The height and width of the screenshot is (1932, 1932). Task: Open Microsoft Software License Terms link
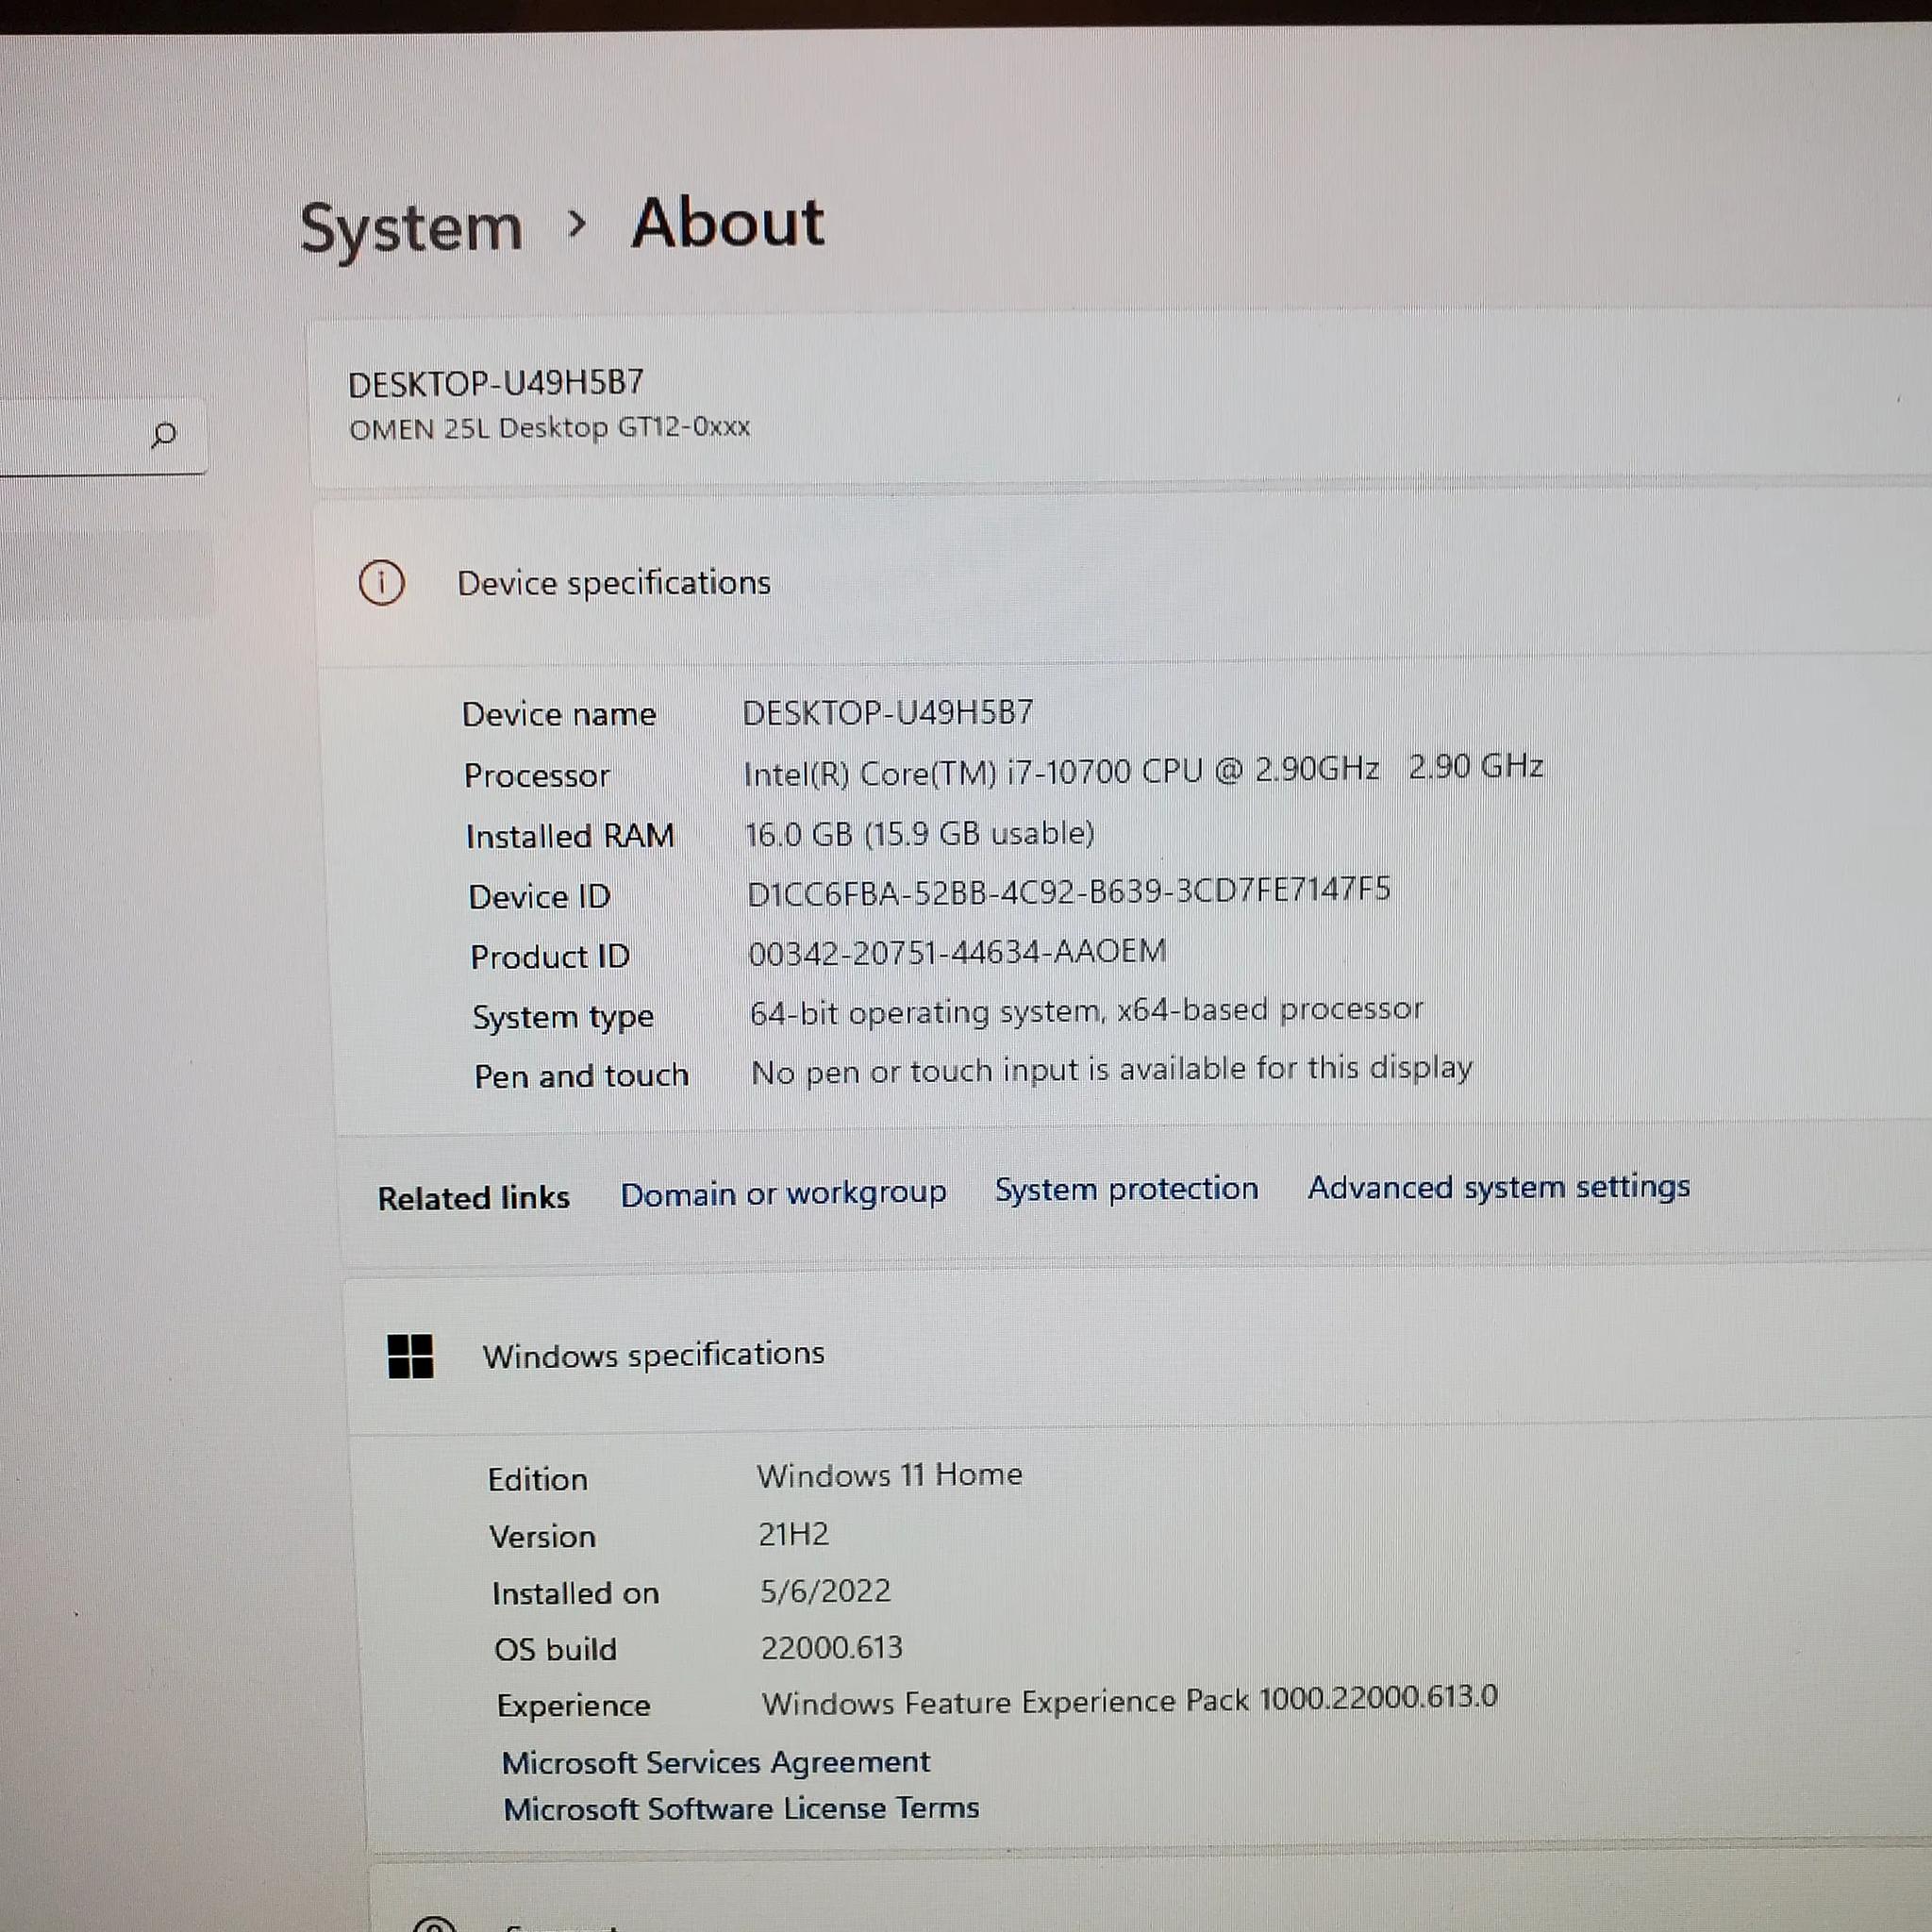[741, 1809]
